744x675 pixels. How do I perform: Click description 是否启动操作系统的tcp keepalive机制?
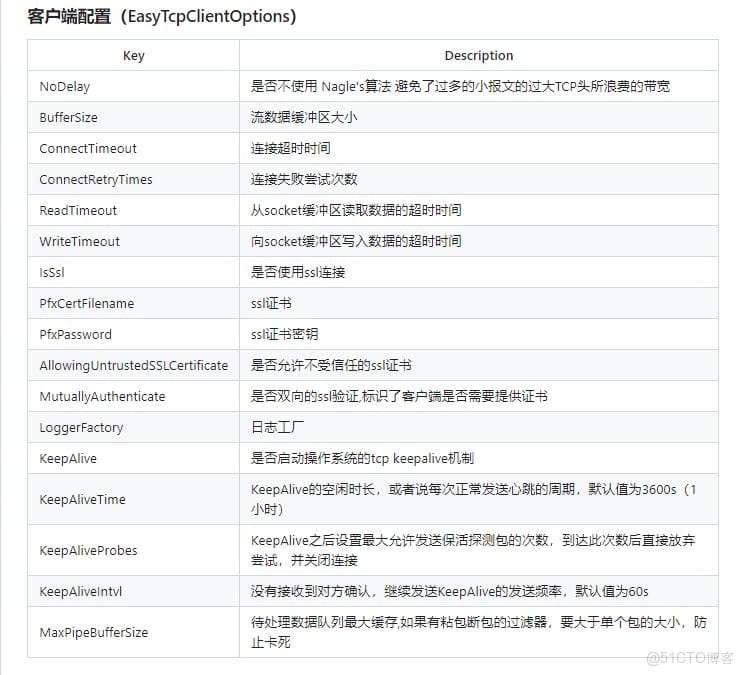(362, 458)
